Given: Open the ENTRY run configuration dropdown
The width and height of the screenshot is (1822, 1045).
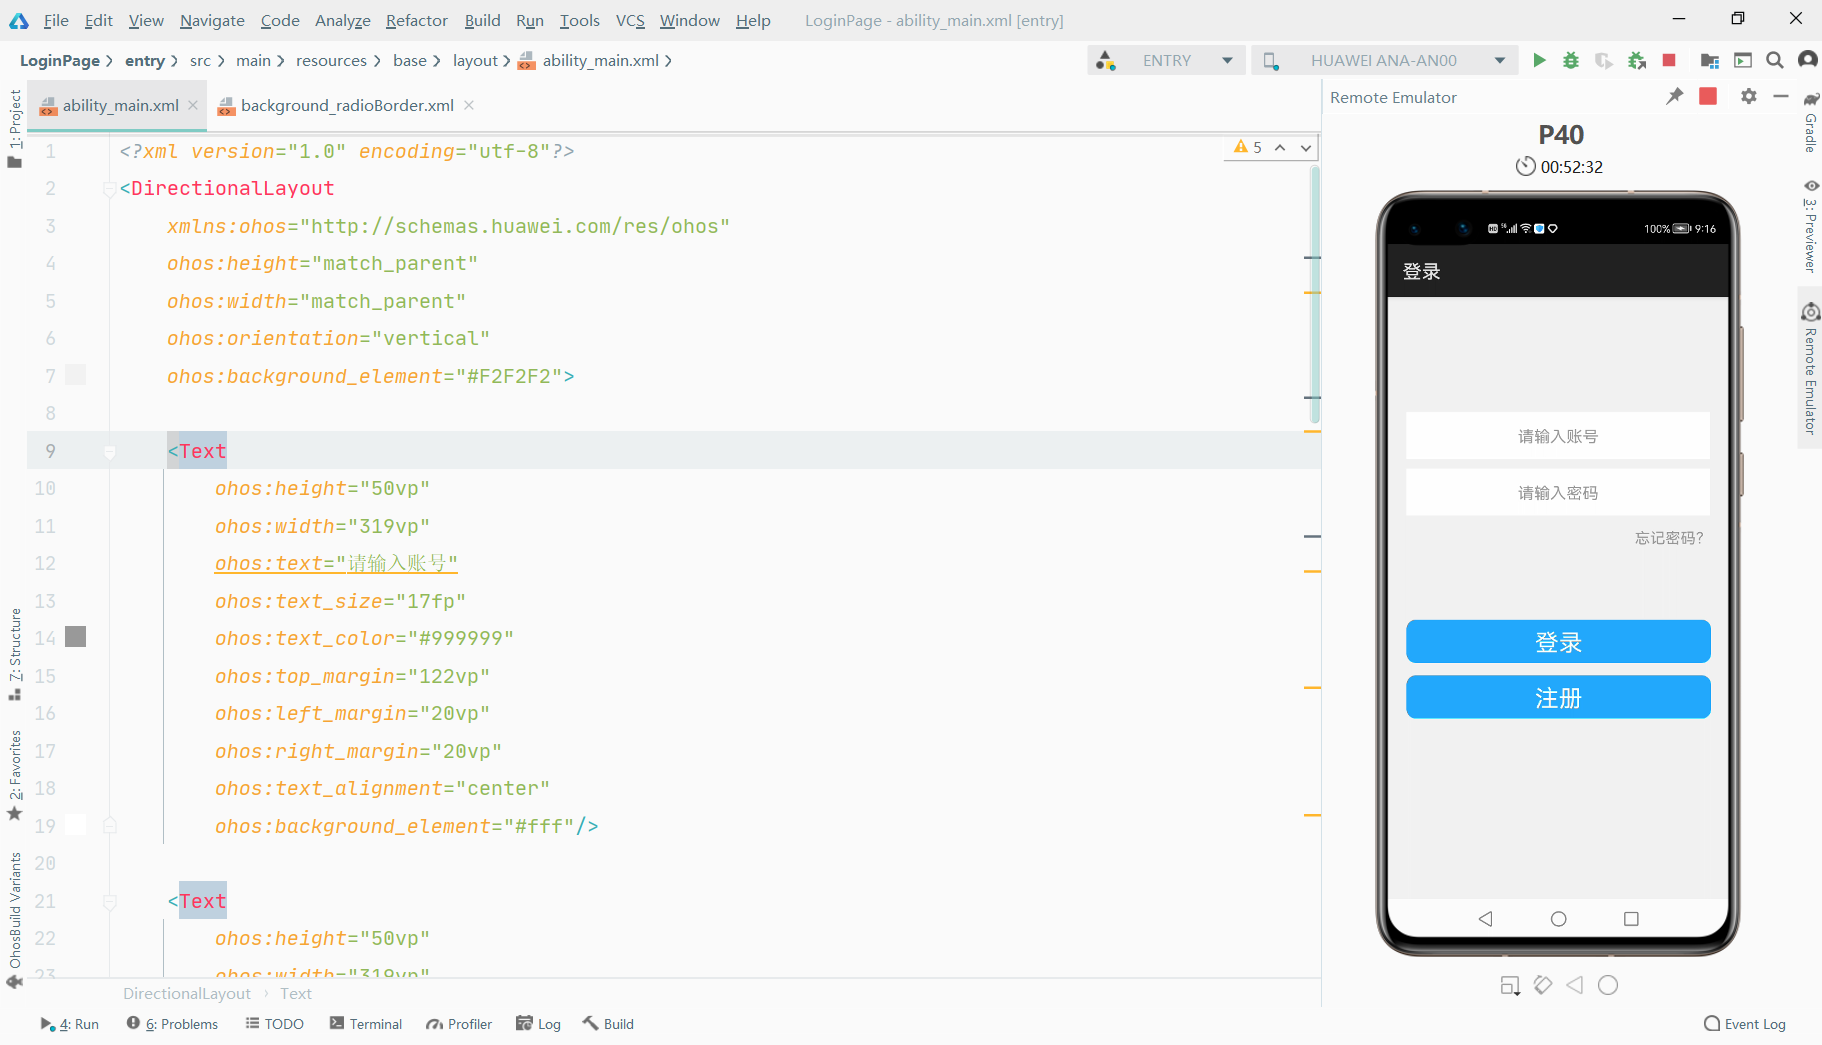Looking at the screenshot, I should tap(1227, 60).
